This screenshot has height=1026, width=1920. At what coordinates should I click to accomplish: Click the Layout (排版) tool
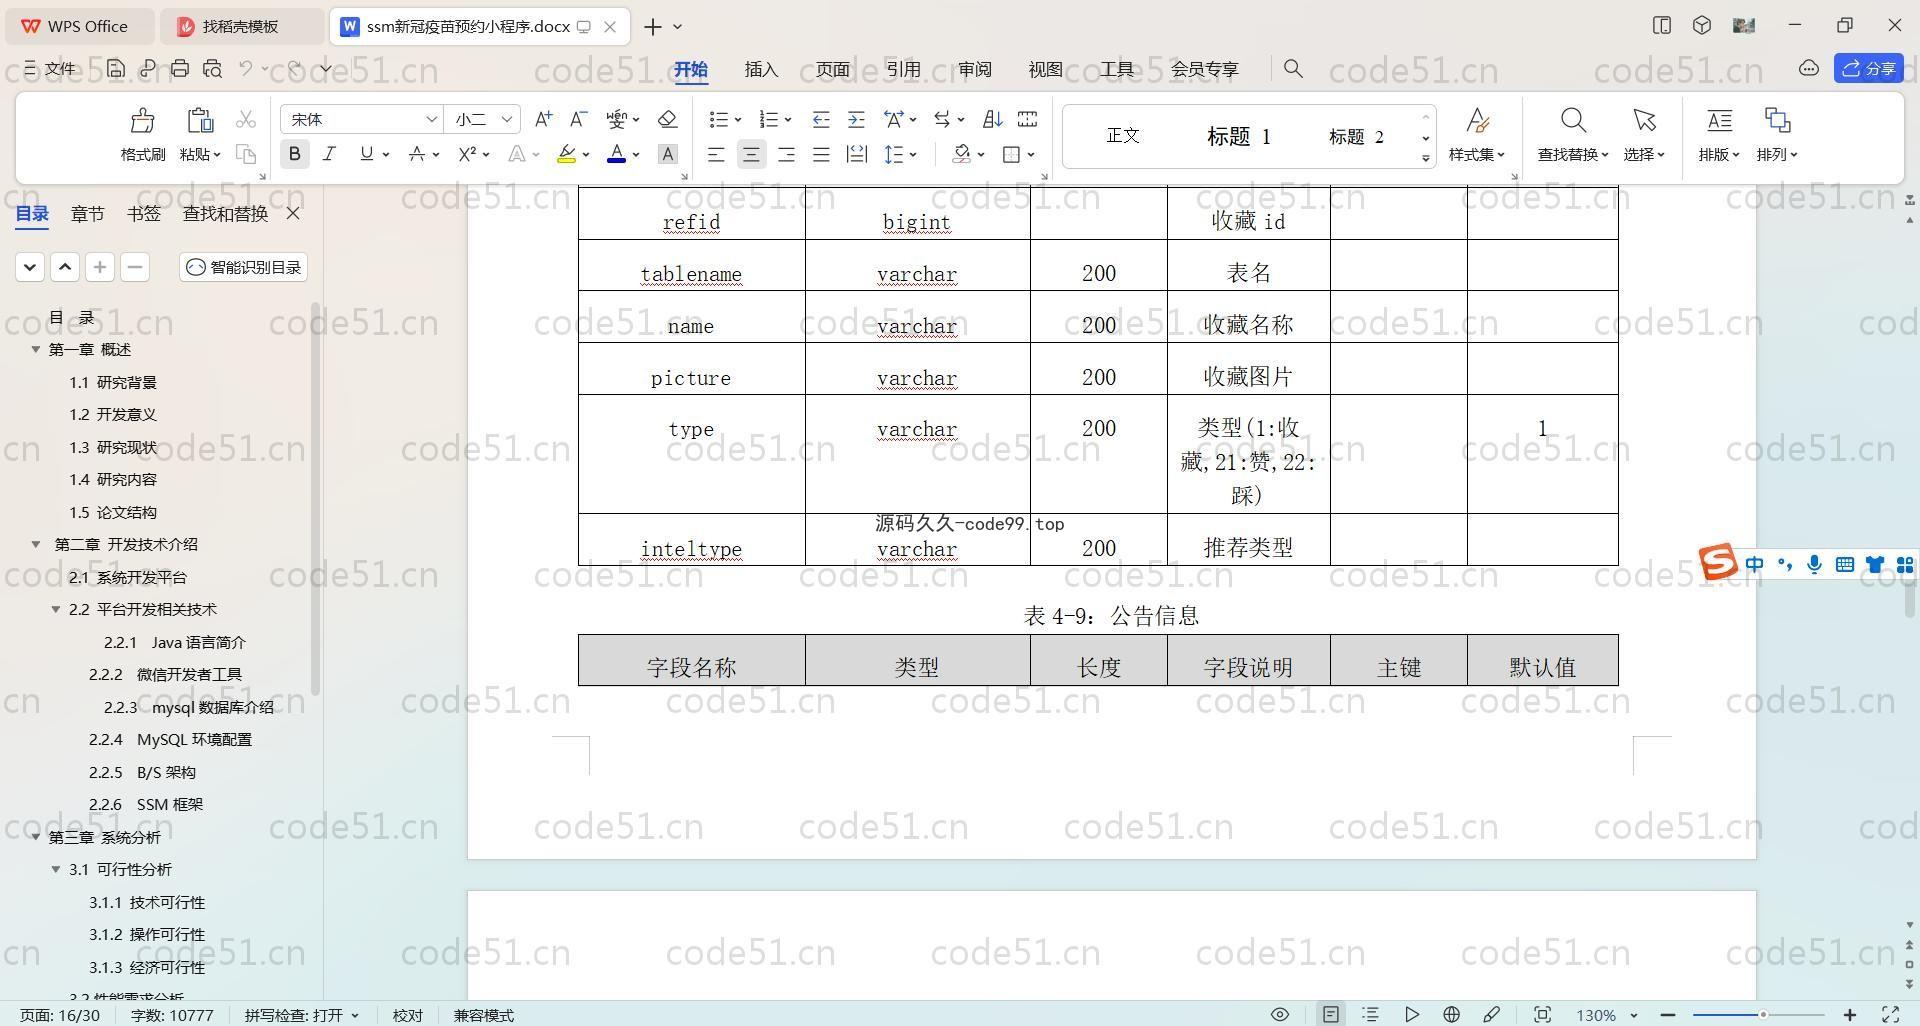click(1719, 135)
